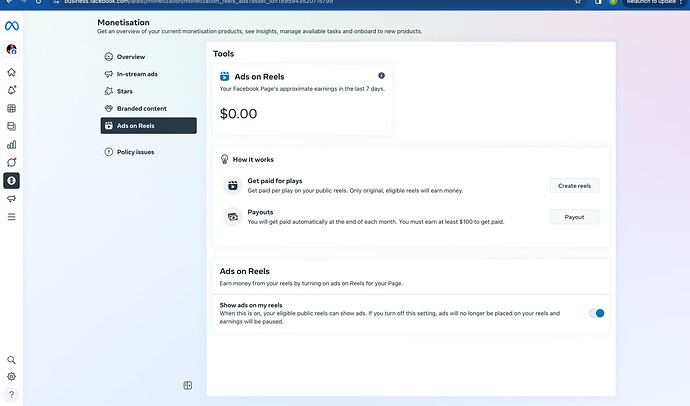Viewport: 690px width, 406px height.
Task: Click the browser reload button
Action: pyautogui.click(x=38, y=2)
